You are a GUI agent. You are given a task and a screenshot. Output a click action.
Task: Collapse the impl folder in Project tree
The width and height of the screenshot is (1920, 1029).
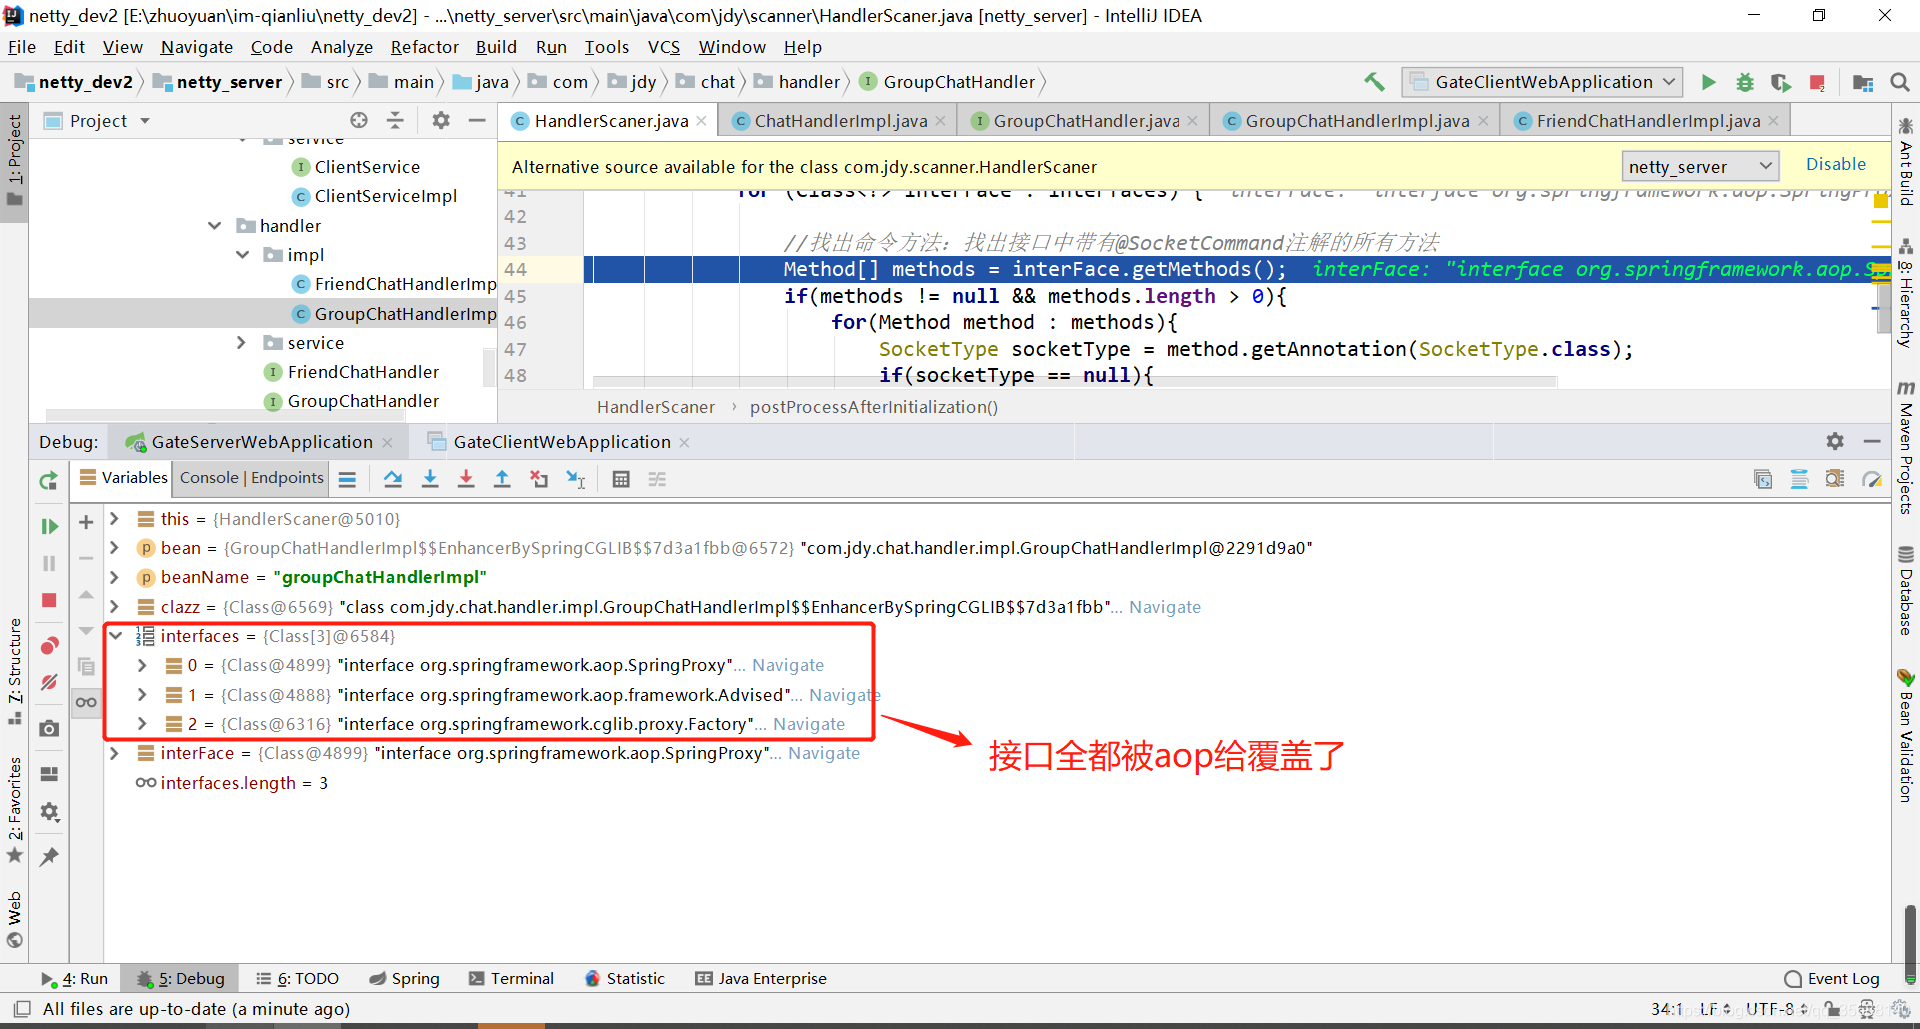click(242, 255)
